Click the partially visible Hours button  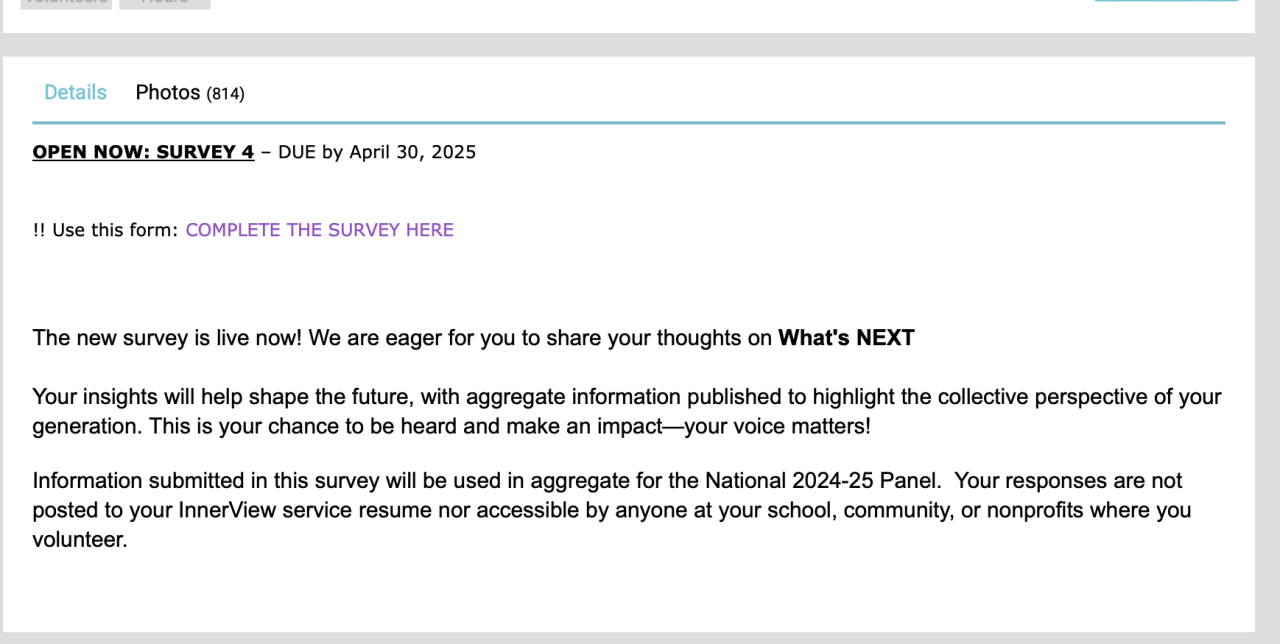[x=164, y=3]
